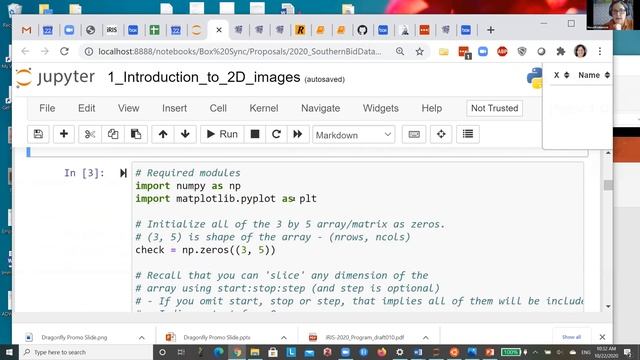Save and checkpoint the notebook
This screenshot has width=640, height=360.
click(38, 134)
